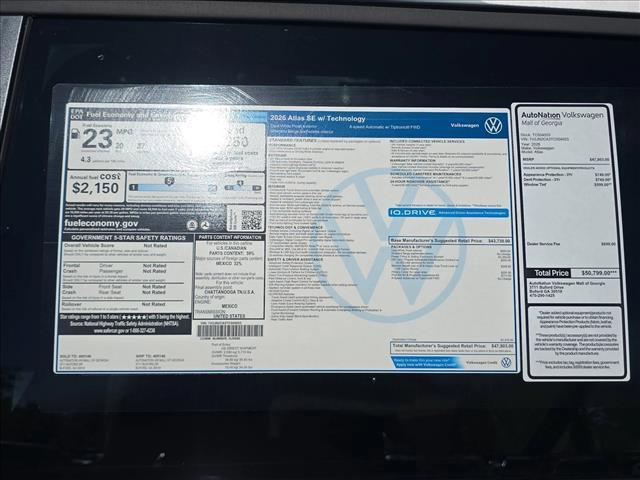Click the Total Price label on the dealer addendum

552,272
